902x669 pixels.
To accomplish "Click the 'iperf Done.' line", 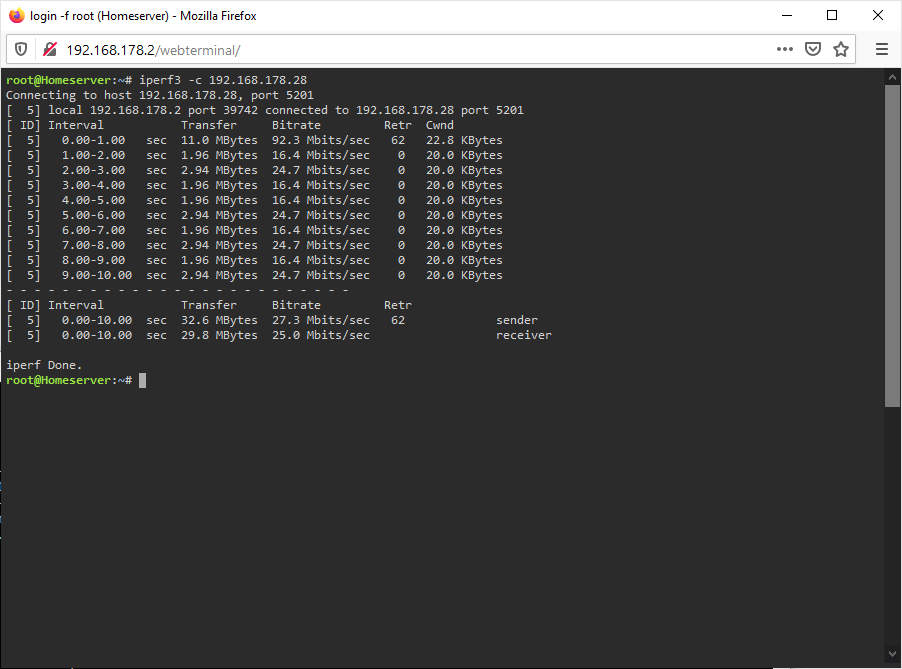I will coord(44,365).
